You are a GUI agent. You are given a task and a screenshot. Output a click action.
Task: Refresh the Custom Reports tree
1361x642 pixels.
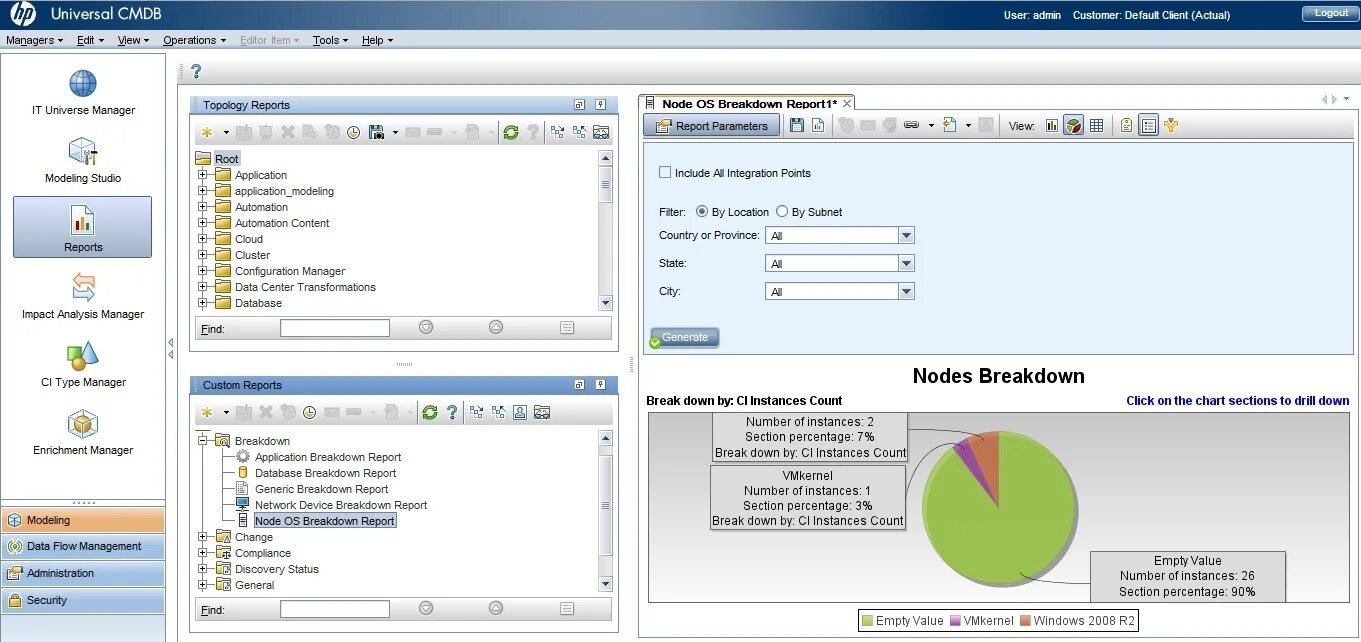click(429, 412)
